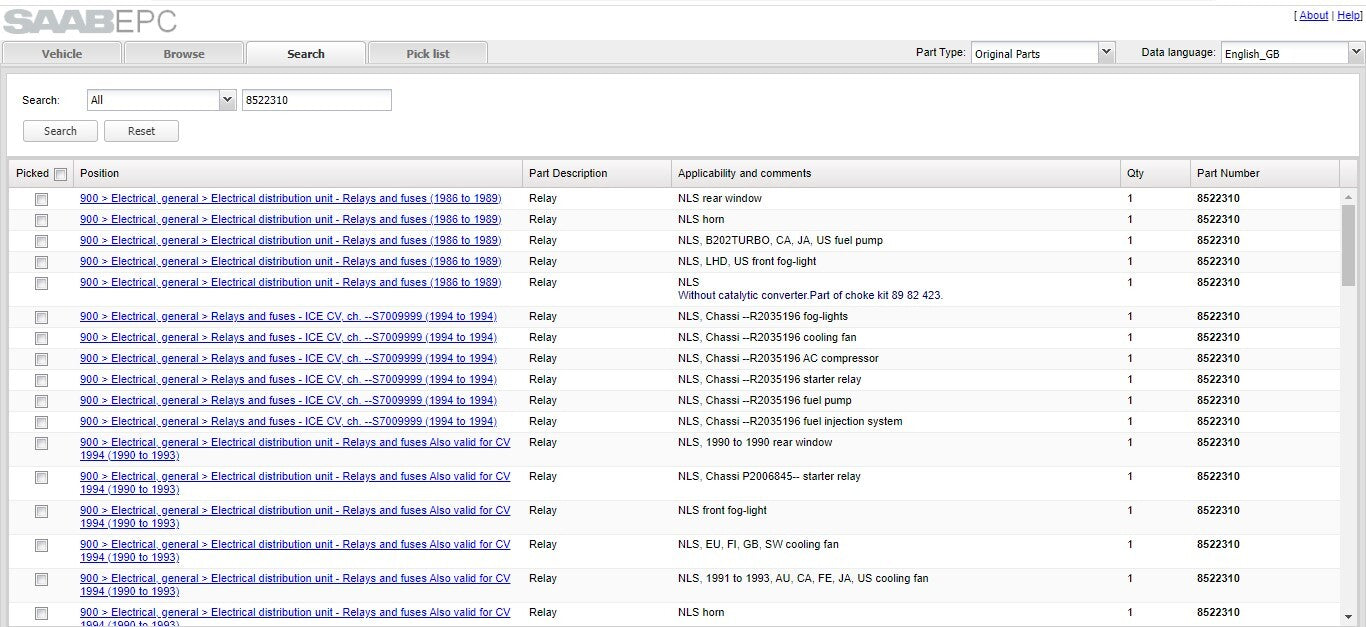The height and width of the screenshot is (627, 1366).
Task: Click the Reset button
Action: click(x=141, y=131)
